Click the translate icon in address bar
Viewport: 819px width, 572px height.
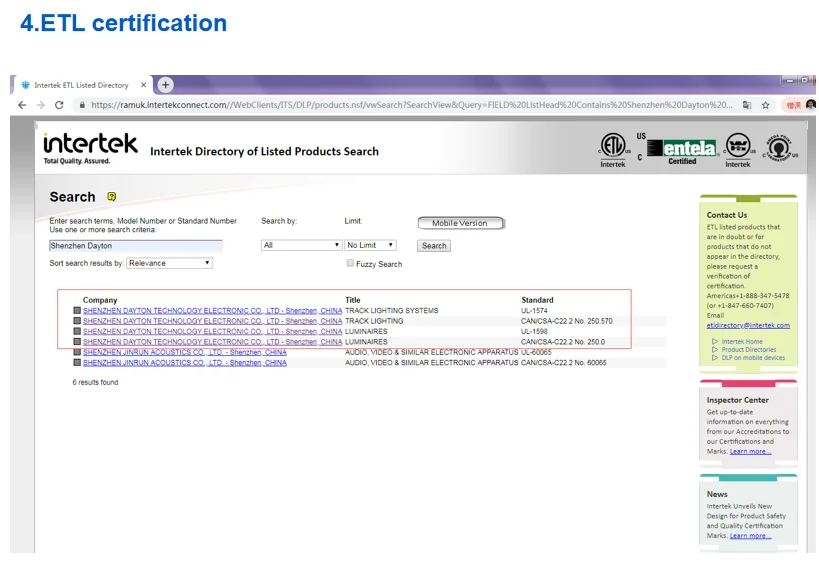tap(746, 105)
